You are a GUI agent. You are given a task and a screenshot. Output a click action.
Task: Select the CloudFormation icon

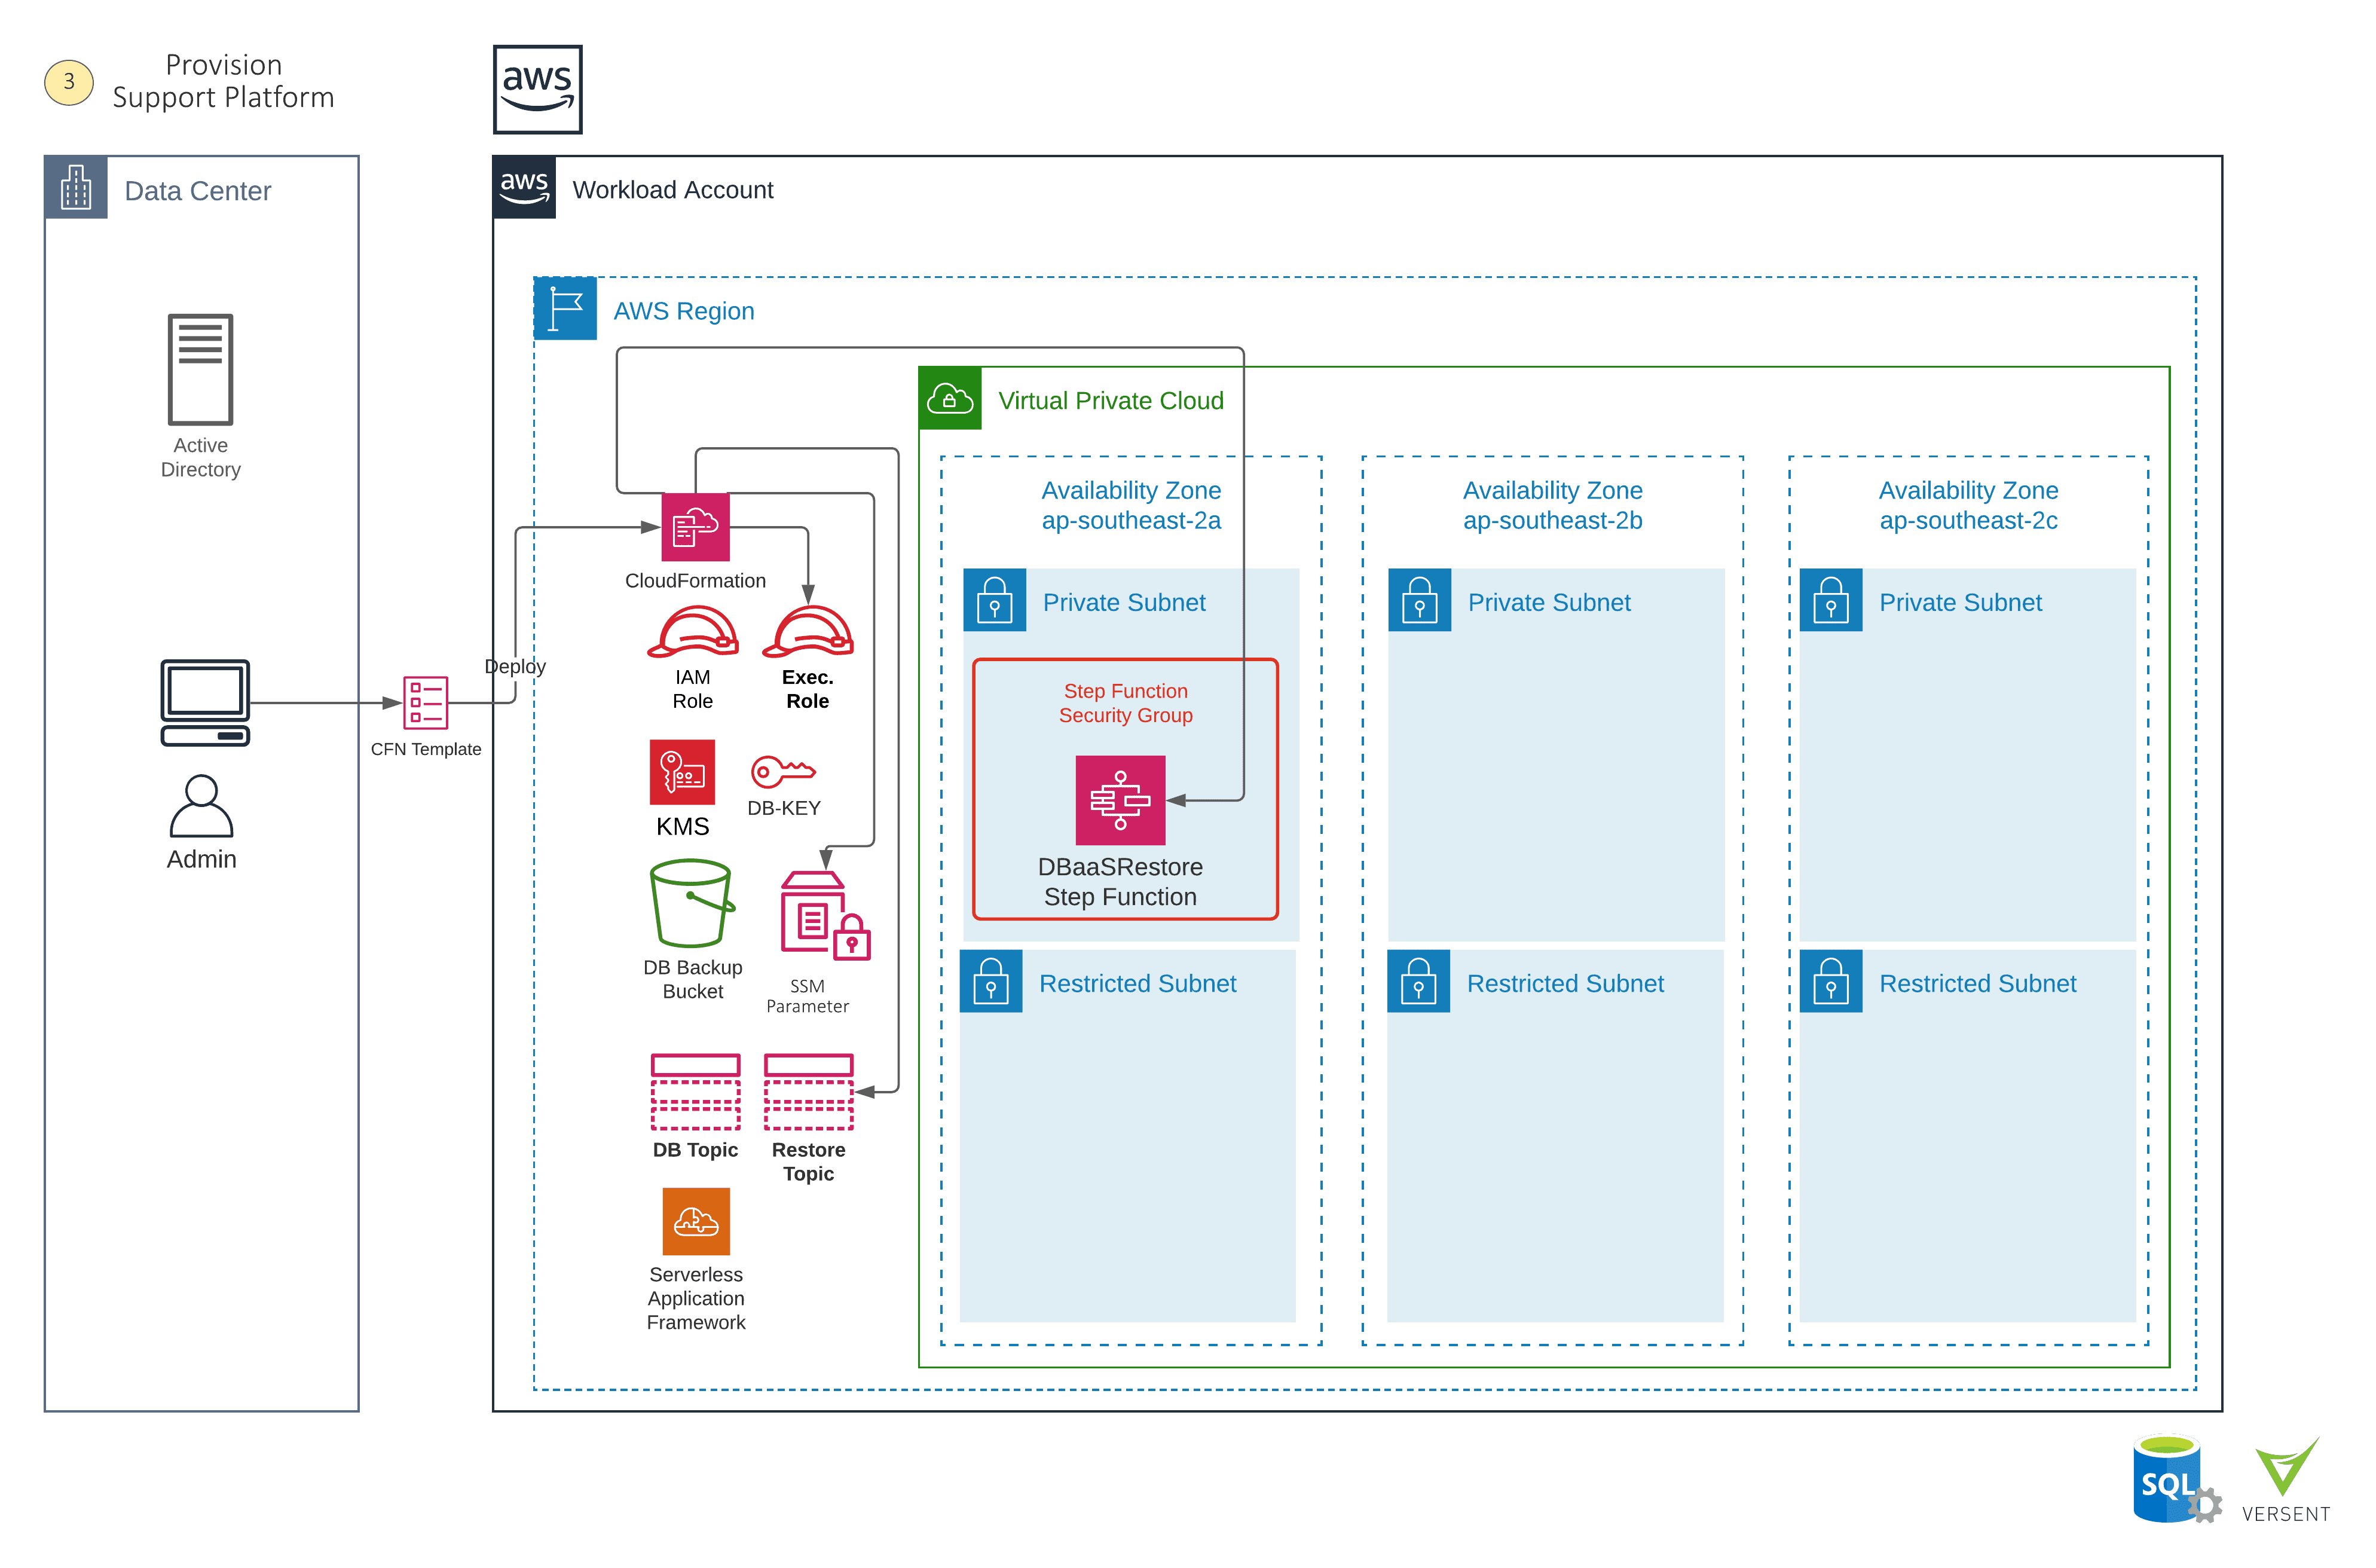[695, 527]
